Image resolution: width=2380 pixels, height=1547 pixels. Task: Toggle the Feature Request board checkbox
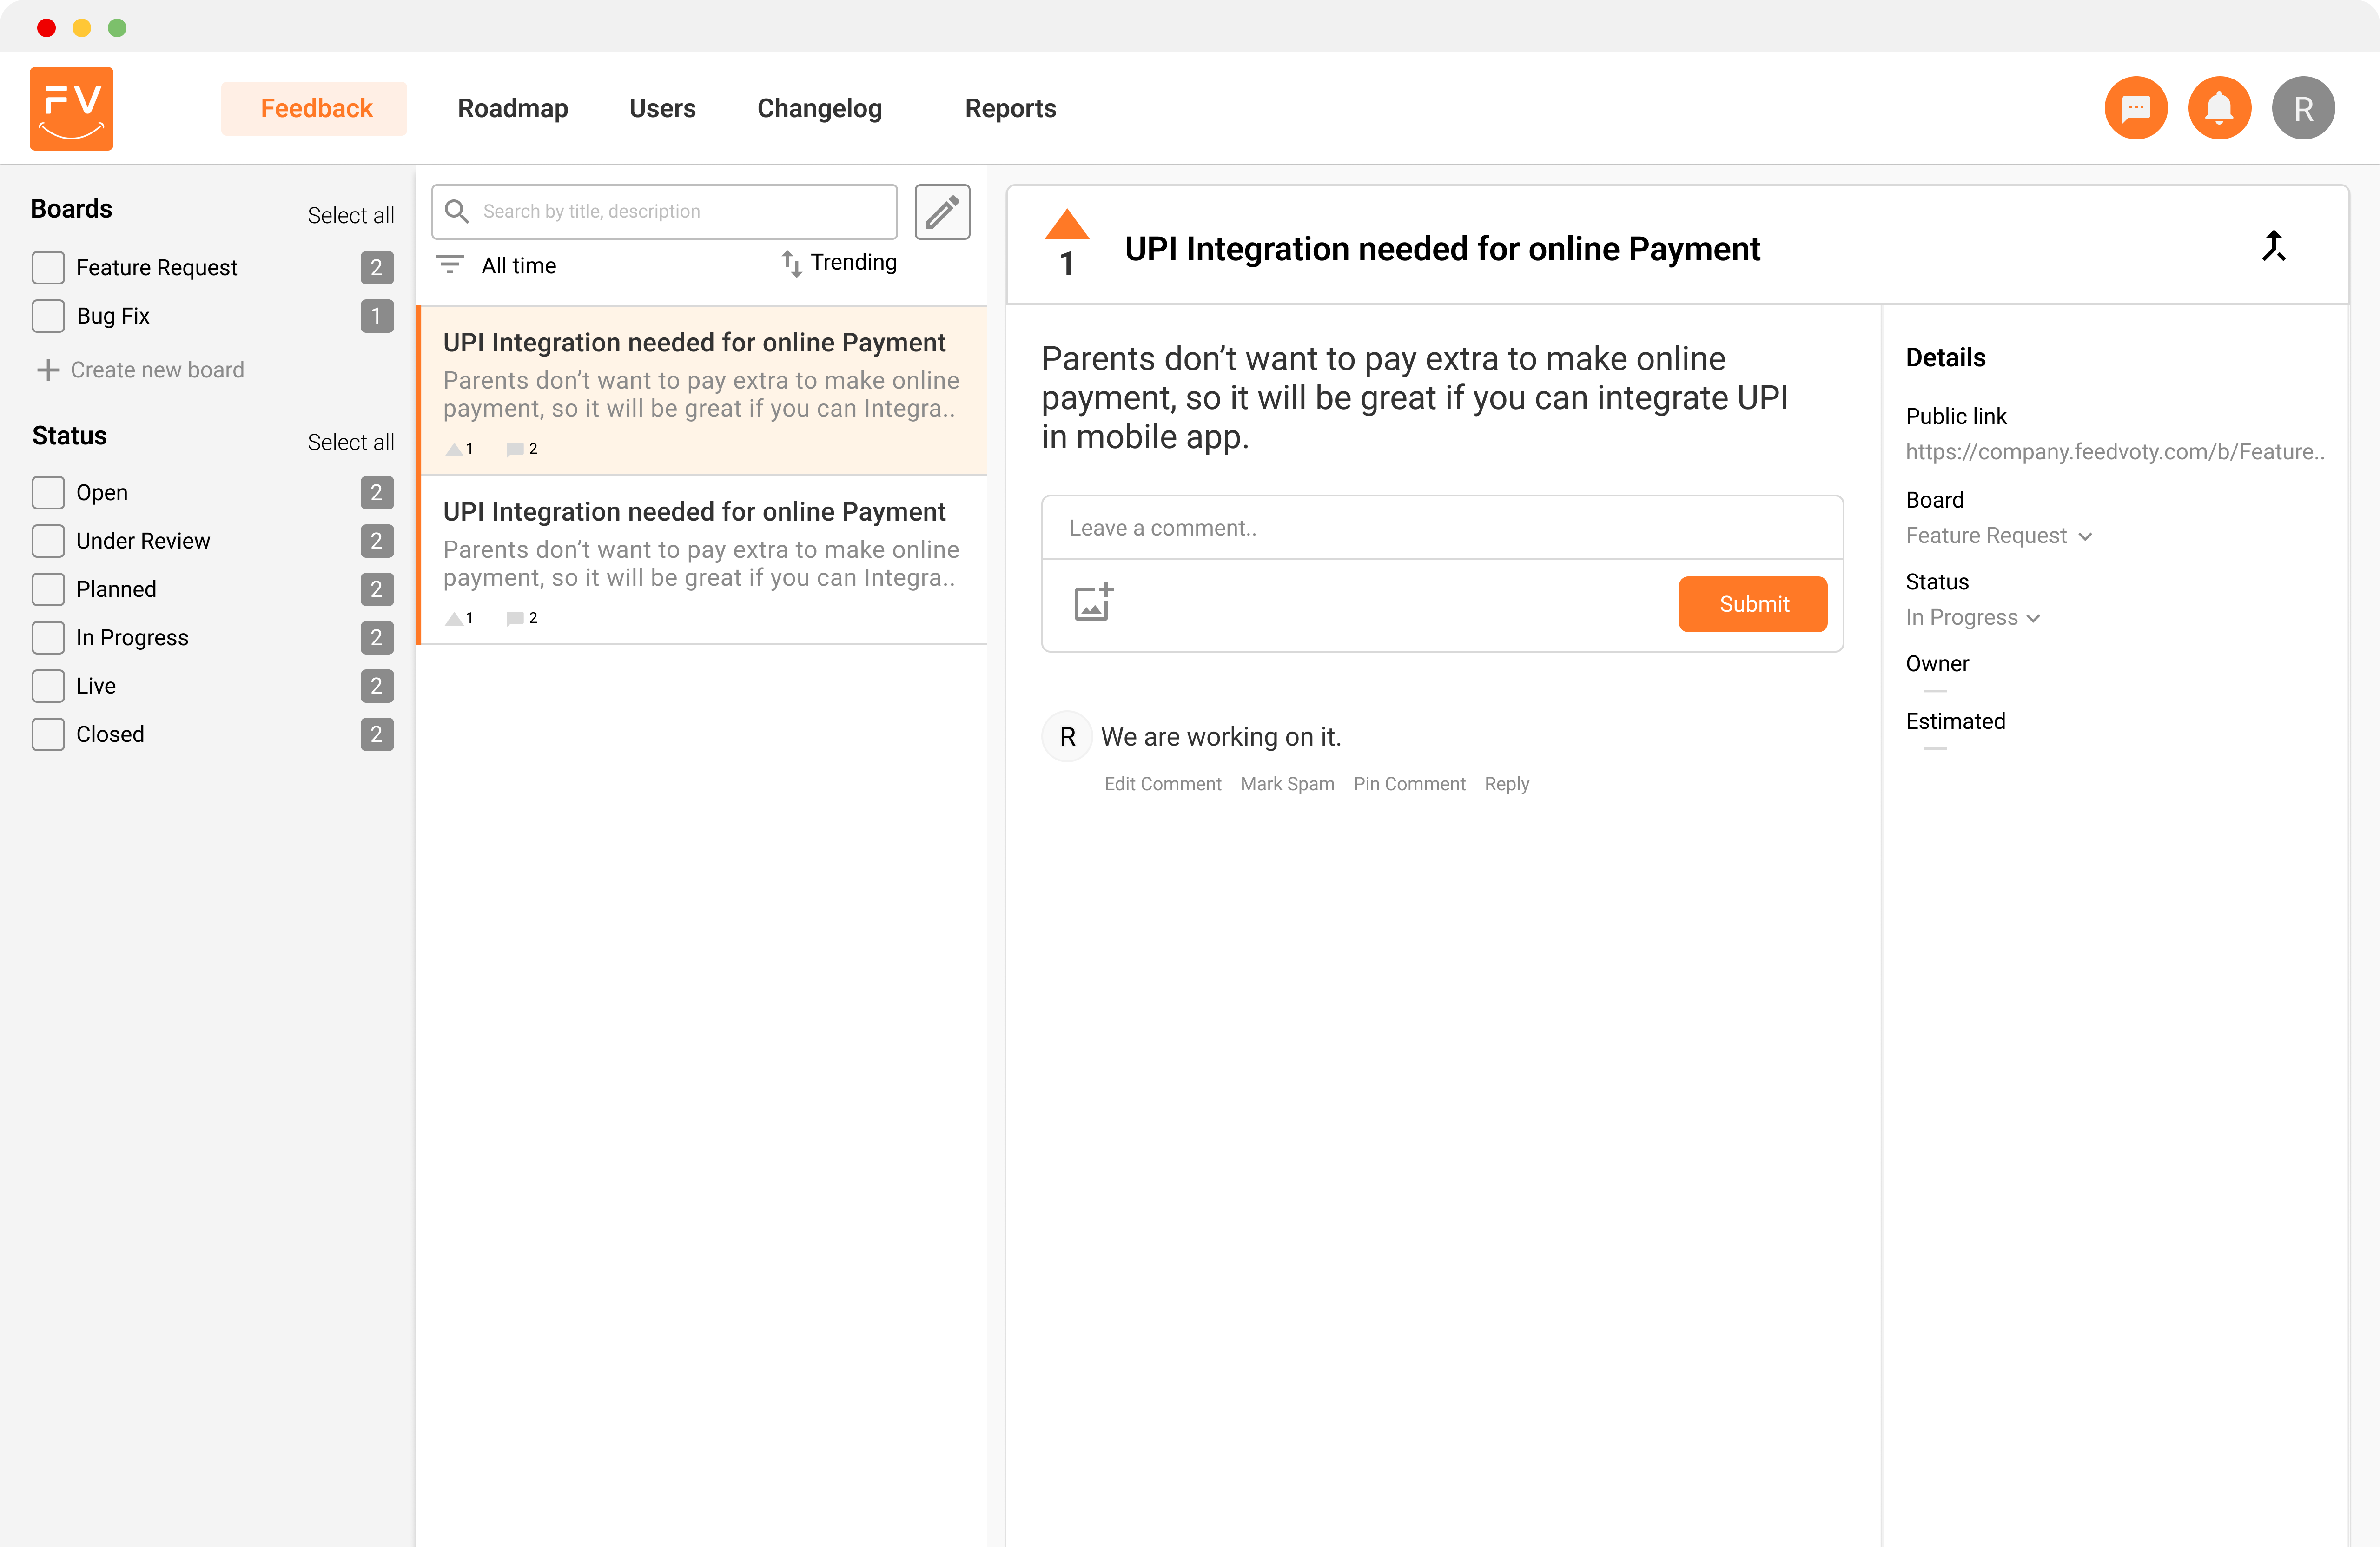pyautogui.click(x=47, y=267)
